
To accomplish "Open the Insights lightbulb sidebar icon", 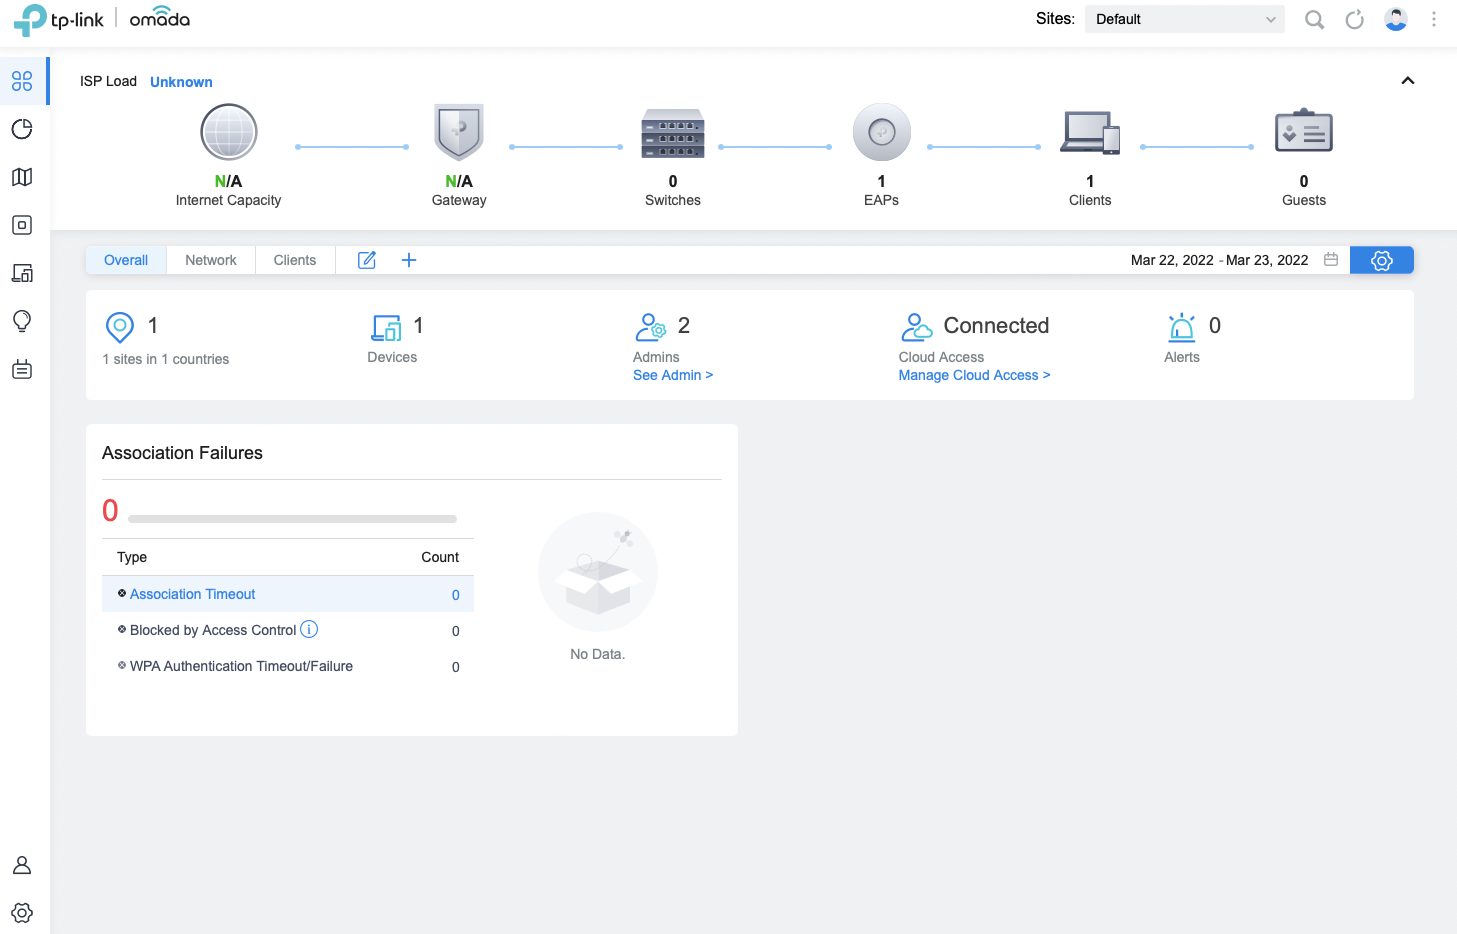I will pos(22,321).
